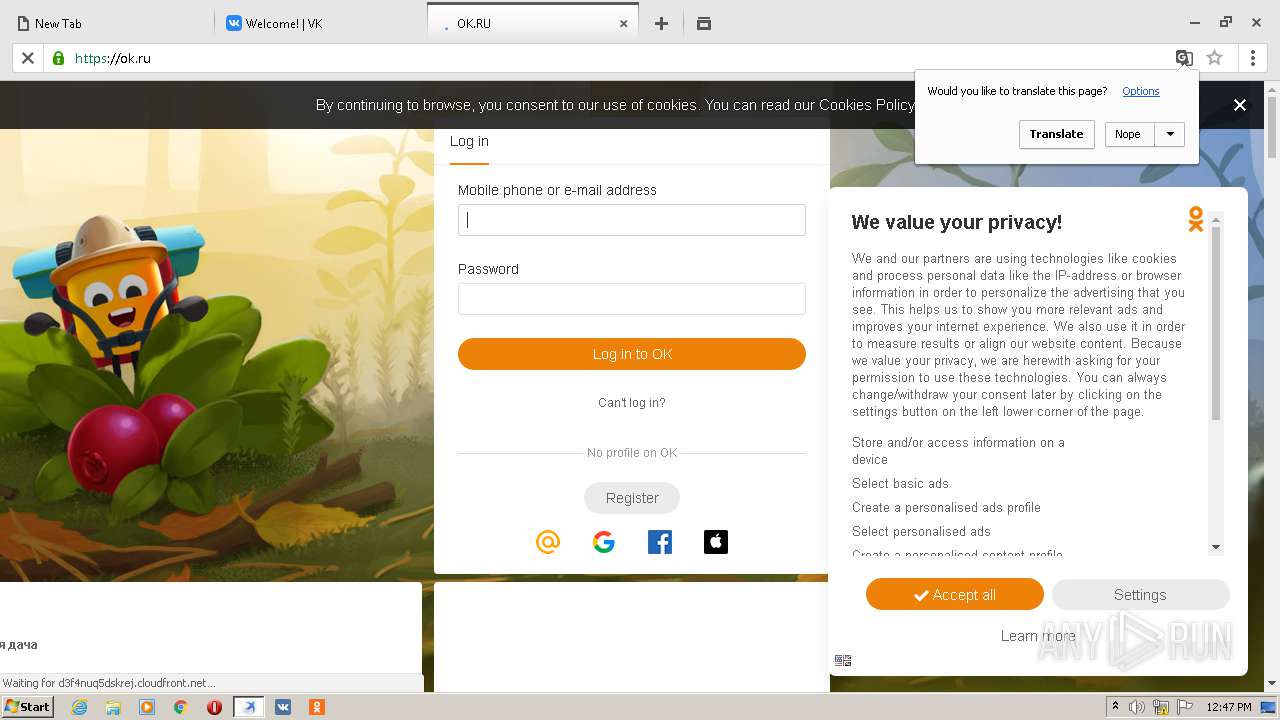Click the 12:47 PM clock
Screen dimensions: 1280x720
(1229, 707)
